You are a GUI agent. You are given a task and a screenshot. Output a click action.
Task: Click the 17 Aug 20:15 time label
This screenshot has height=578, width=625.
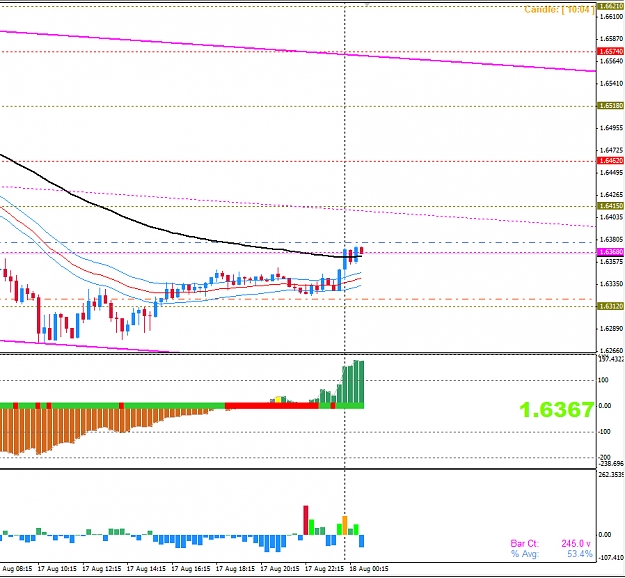[280, 569]
